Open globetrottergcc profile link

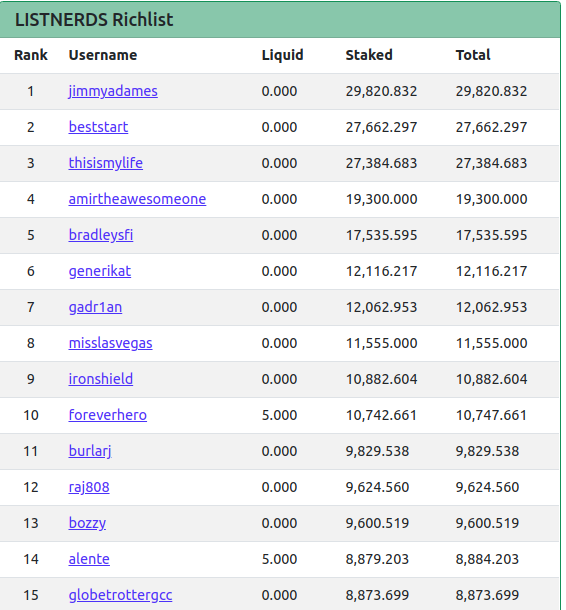120,595
